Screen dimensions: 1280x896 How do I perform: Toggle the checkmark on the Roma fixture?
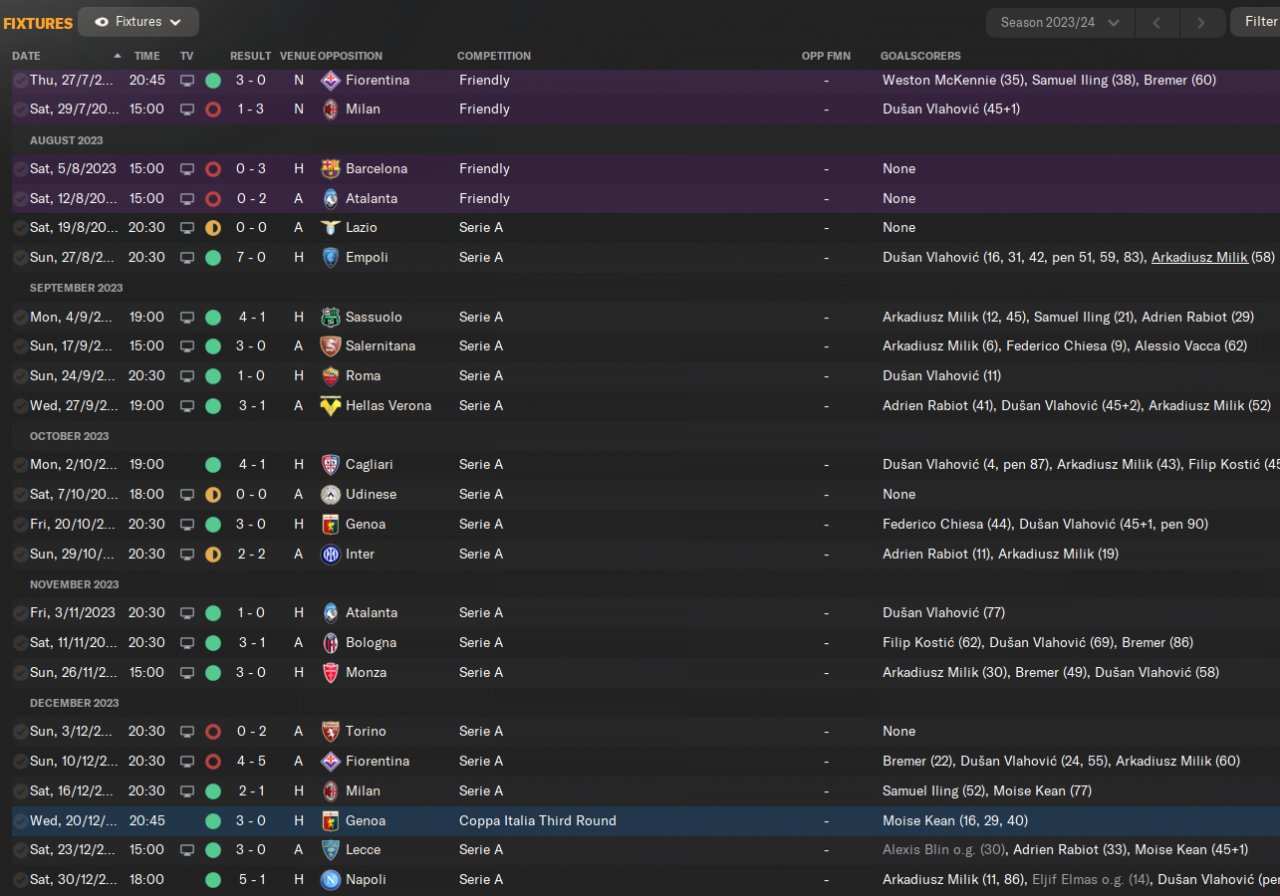[x=20, y=376]
